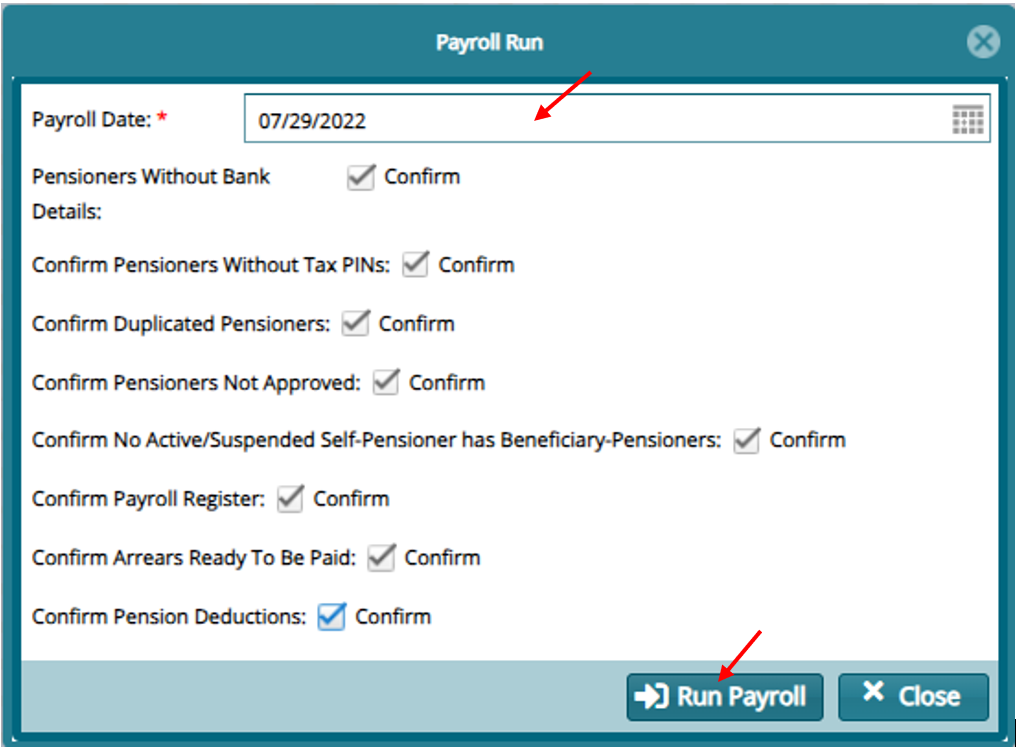Disable the Confirm Pension Deductions checkbox
This screenshot has width=1016, height=748.
[x=331, y=617]
